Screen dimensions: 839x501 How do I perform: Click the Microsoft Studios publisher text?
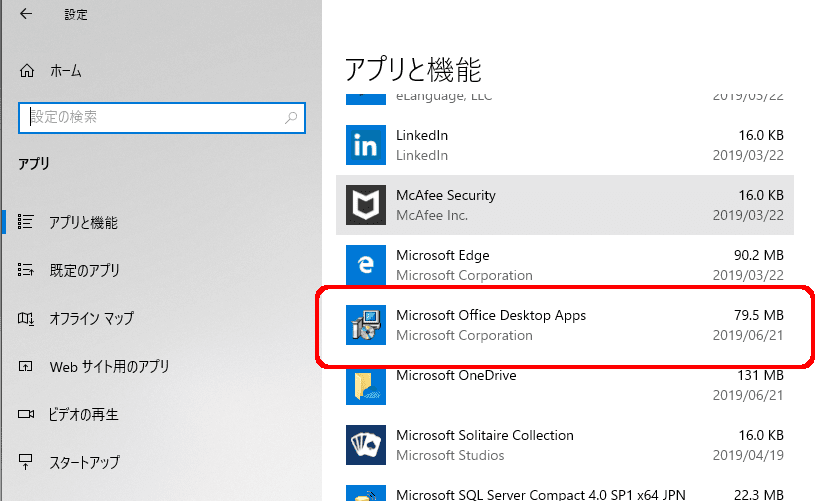click(x=450, y=455)
